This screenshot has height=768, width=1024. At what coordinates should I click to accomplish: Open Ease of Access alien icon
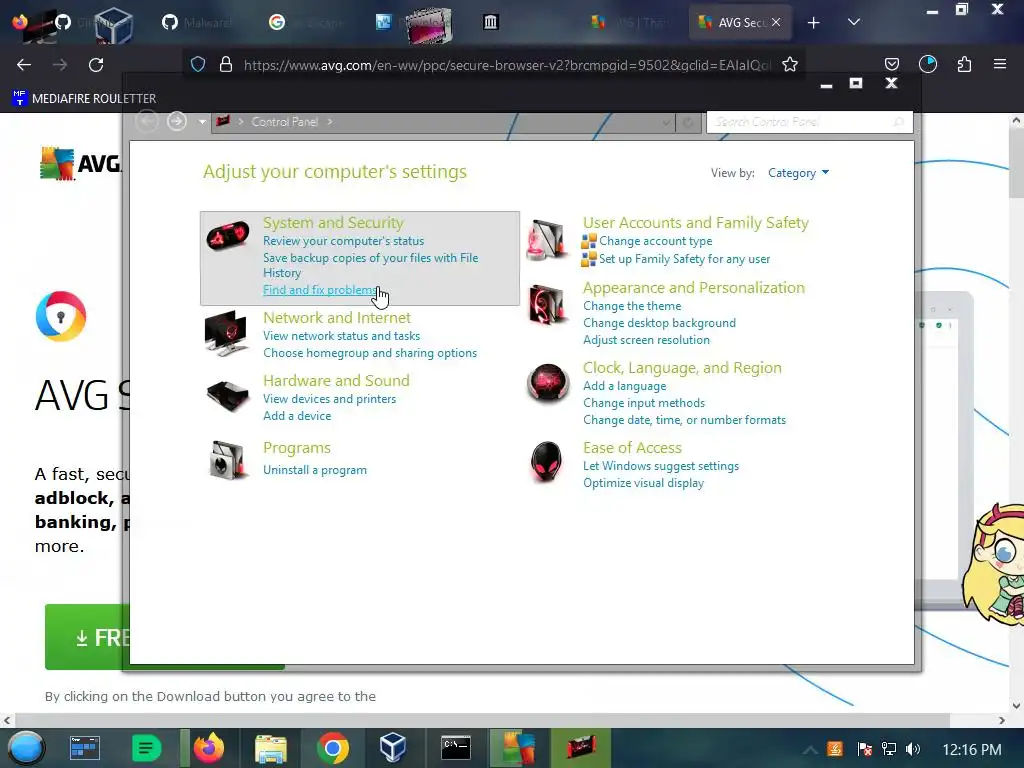pos(547,461)
